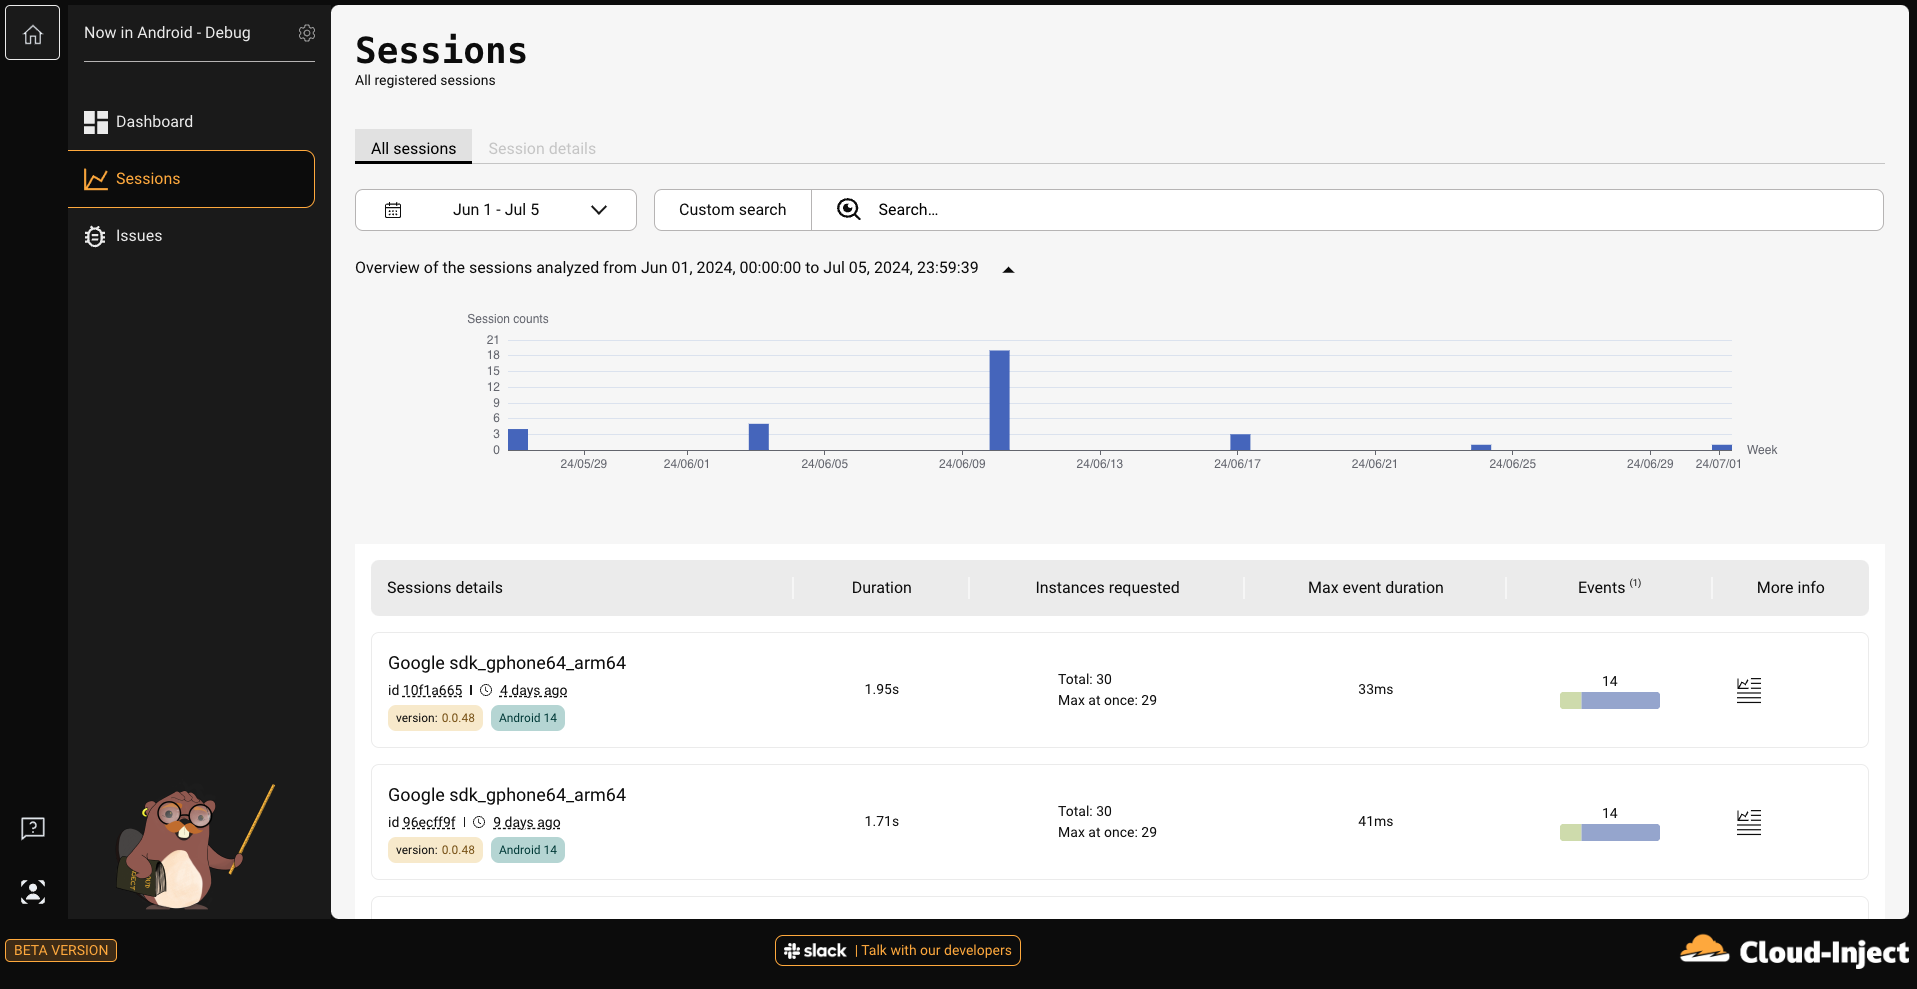Click the search magnifier icon
Viewport: 1917px width, 989px height.
coord(848,209)
